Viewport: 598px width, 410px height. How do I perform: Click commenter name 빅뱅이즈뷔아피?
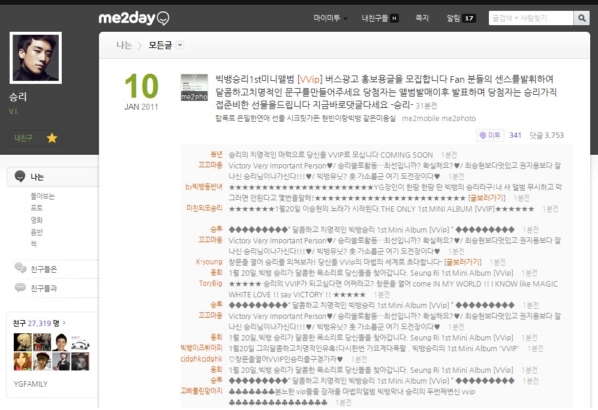coord(201,348)
